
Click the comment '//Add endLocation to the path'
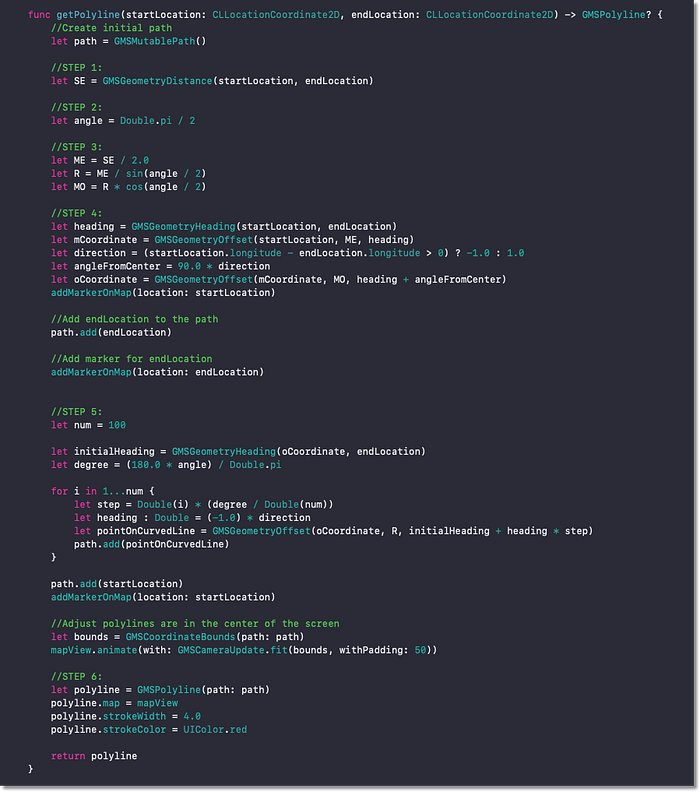tap(134, 319)
